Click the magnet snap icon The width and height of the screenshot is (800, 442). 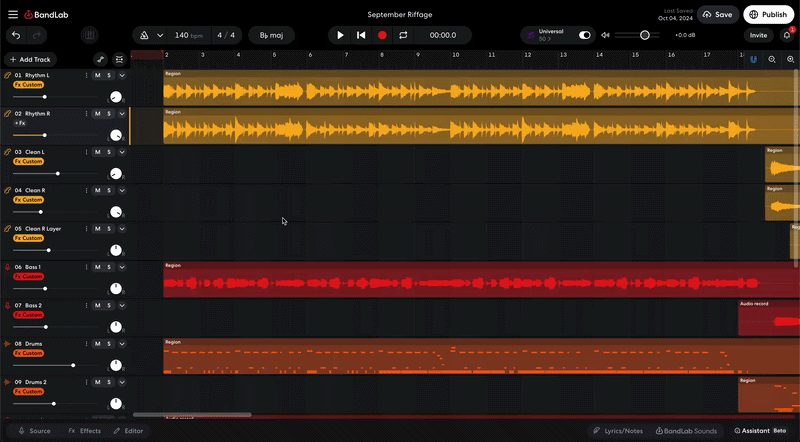(753, 59)
